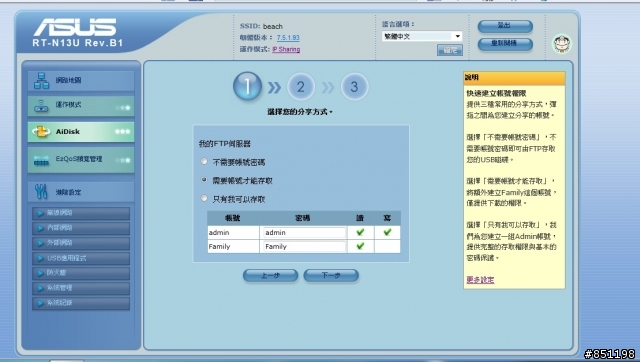Click the 我的FTP伺服器 heading
Image resolution: width=640 pixels, height=362 pixels.
(x=224, y=144)
